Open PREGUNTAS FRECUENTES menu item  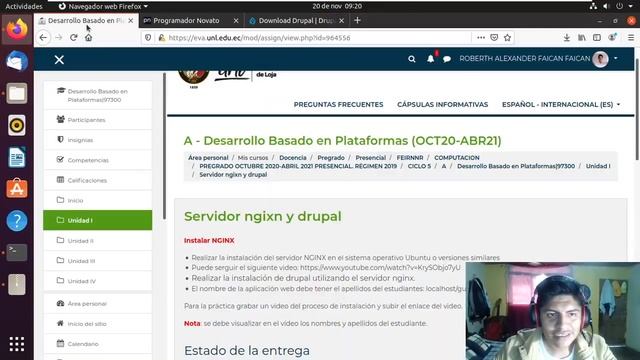tap(338, 104)
